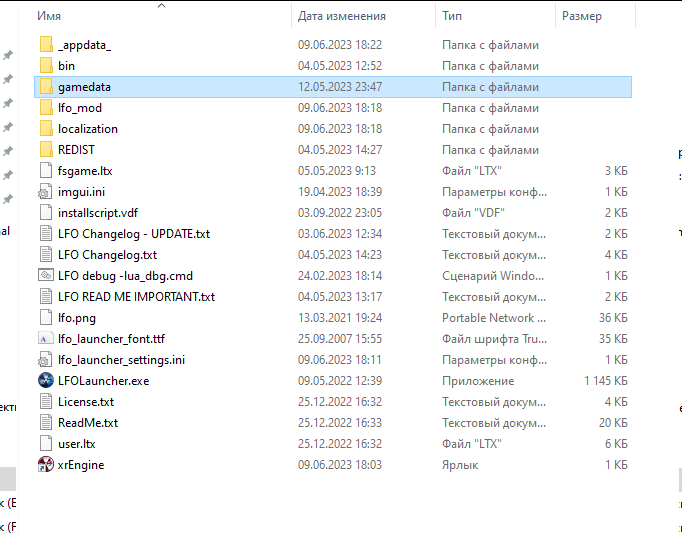This screenshot has height=535, width=682.
Task: Click the lfo_launcher_settings.ini gear icon
Action: click(46, 360)
